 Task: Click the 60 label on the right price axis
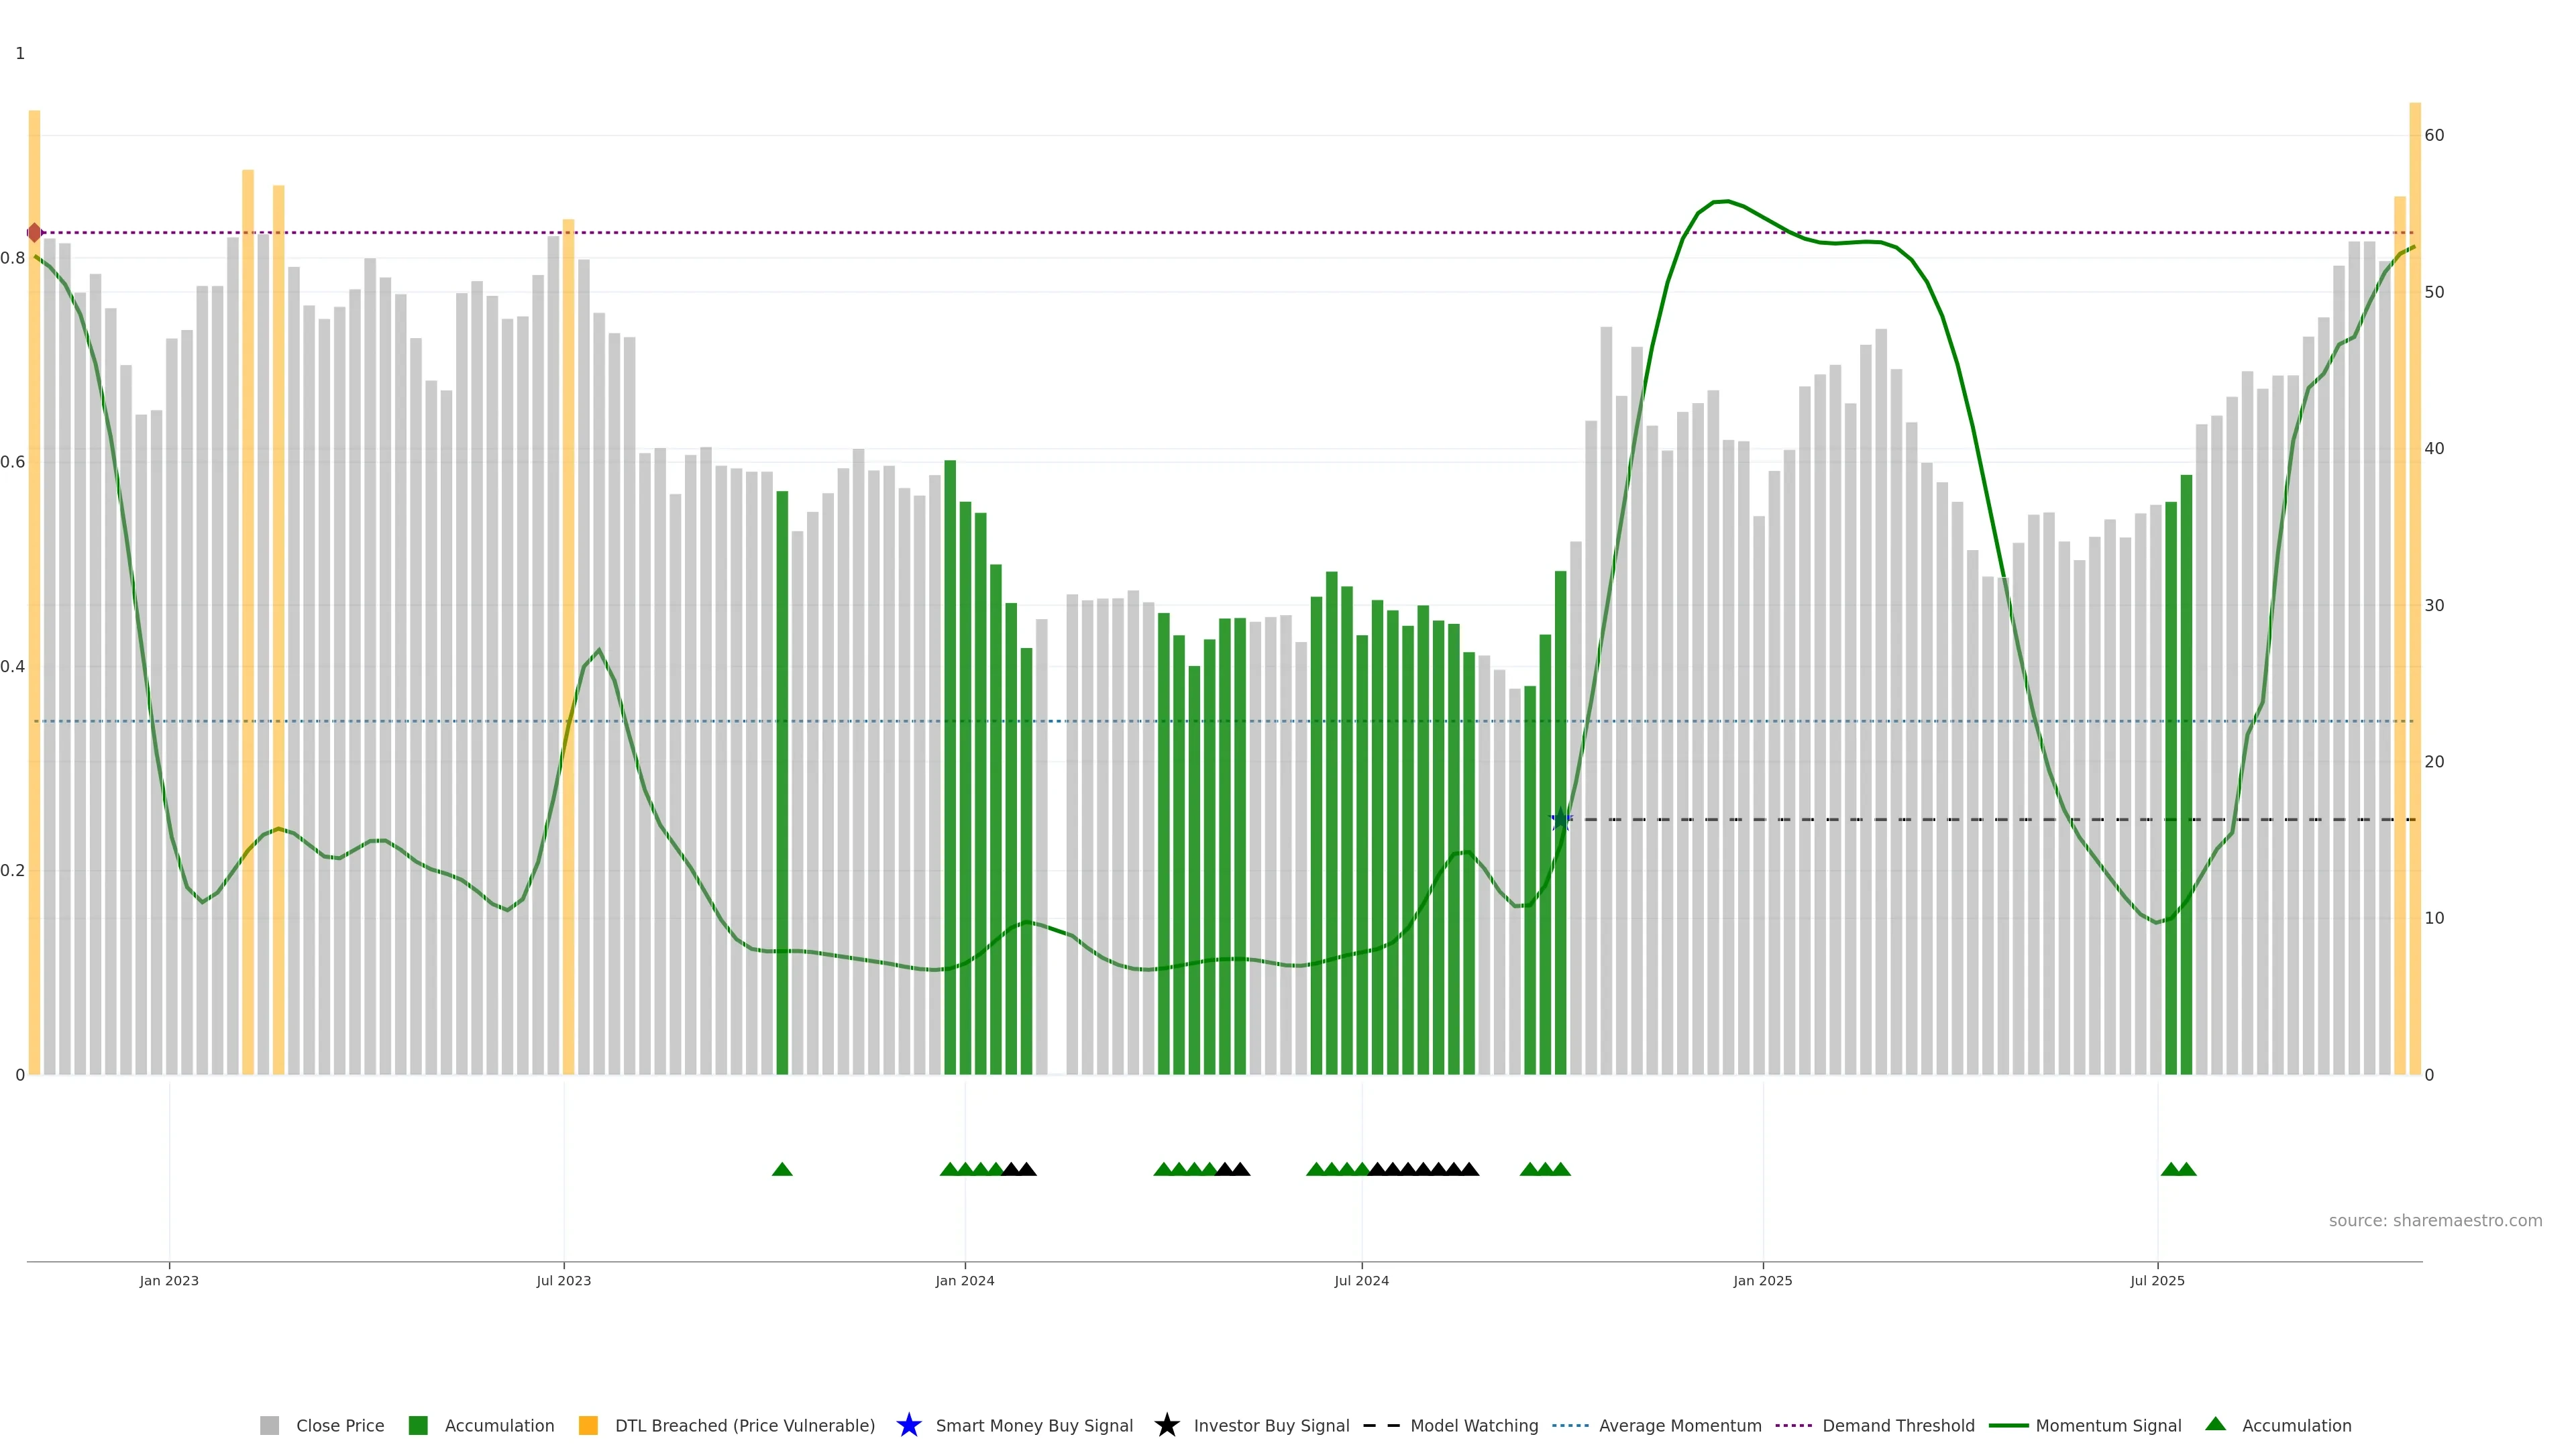(2434, 135)
